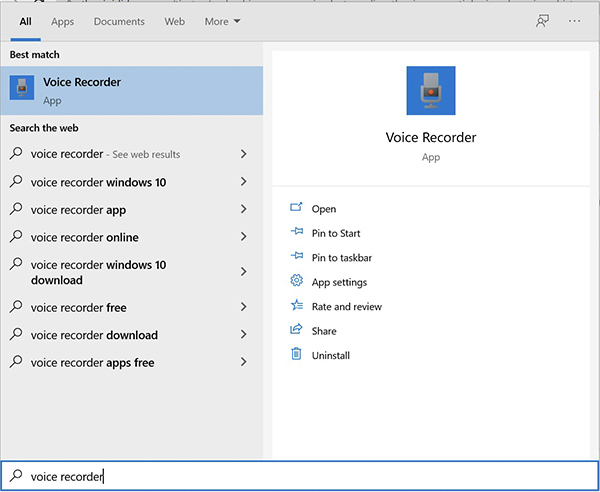Click magnifier icon beside 'voice recorder app'
This screenshot has height=492, width=600.
pos(16,209)
